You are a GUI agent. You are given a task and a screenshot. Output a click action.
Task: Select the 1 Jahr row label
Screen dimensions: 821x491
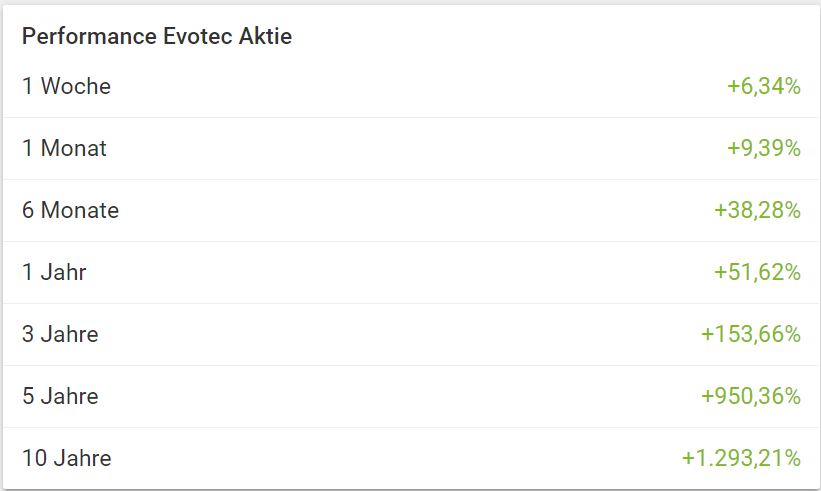point(54,273)
